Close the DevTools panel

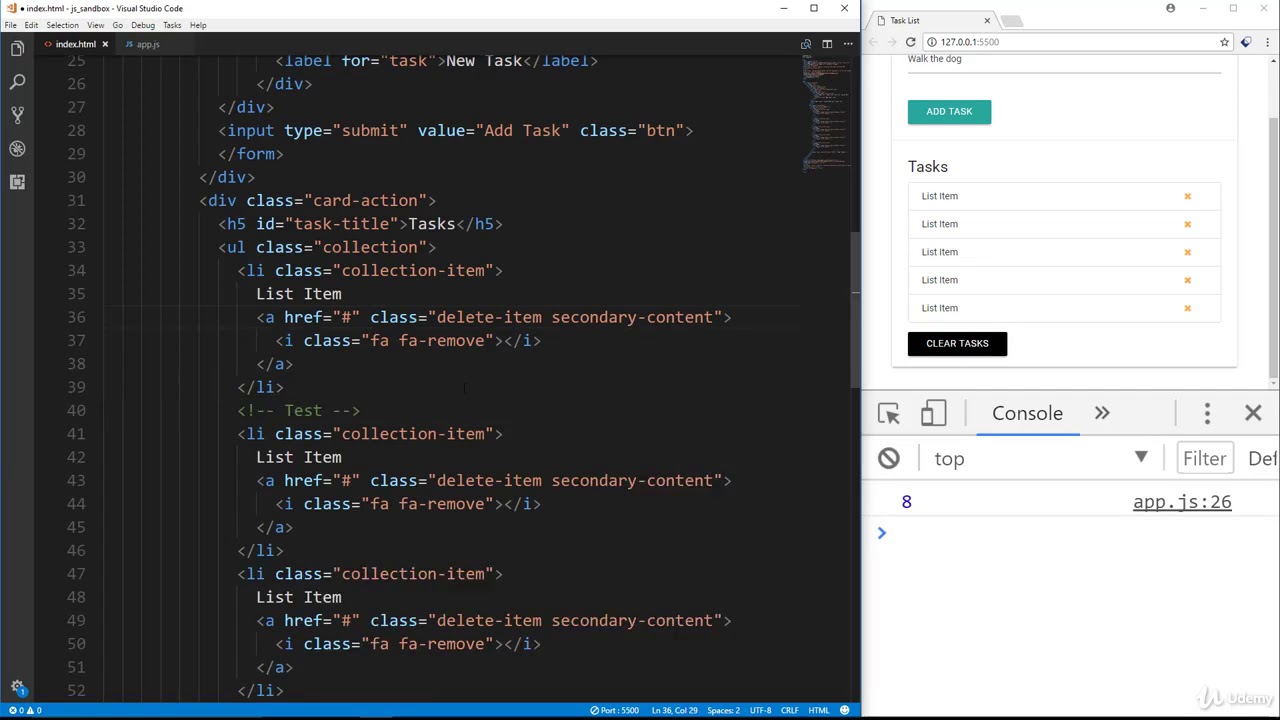1253,413
